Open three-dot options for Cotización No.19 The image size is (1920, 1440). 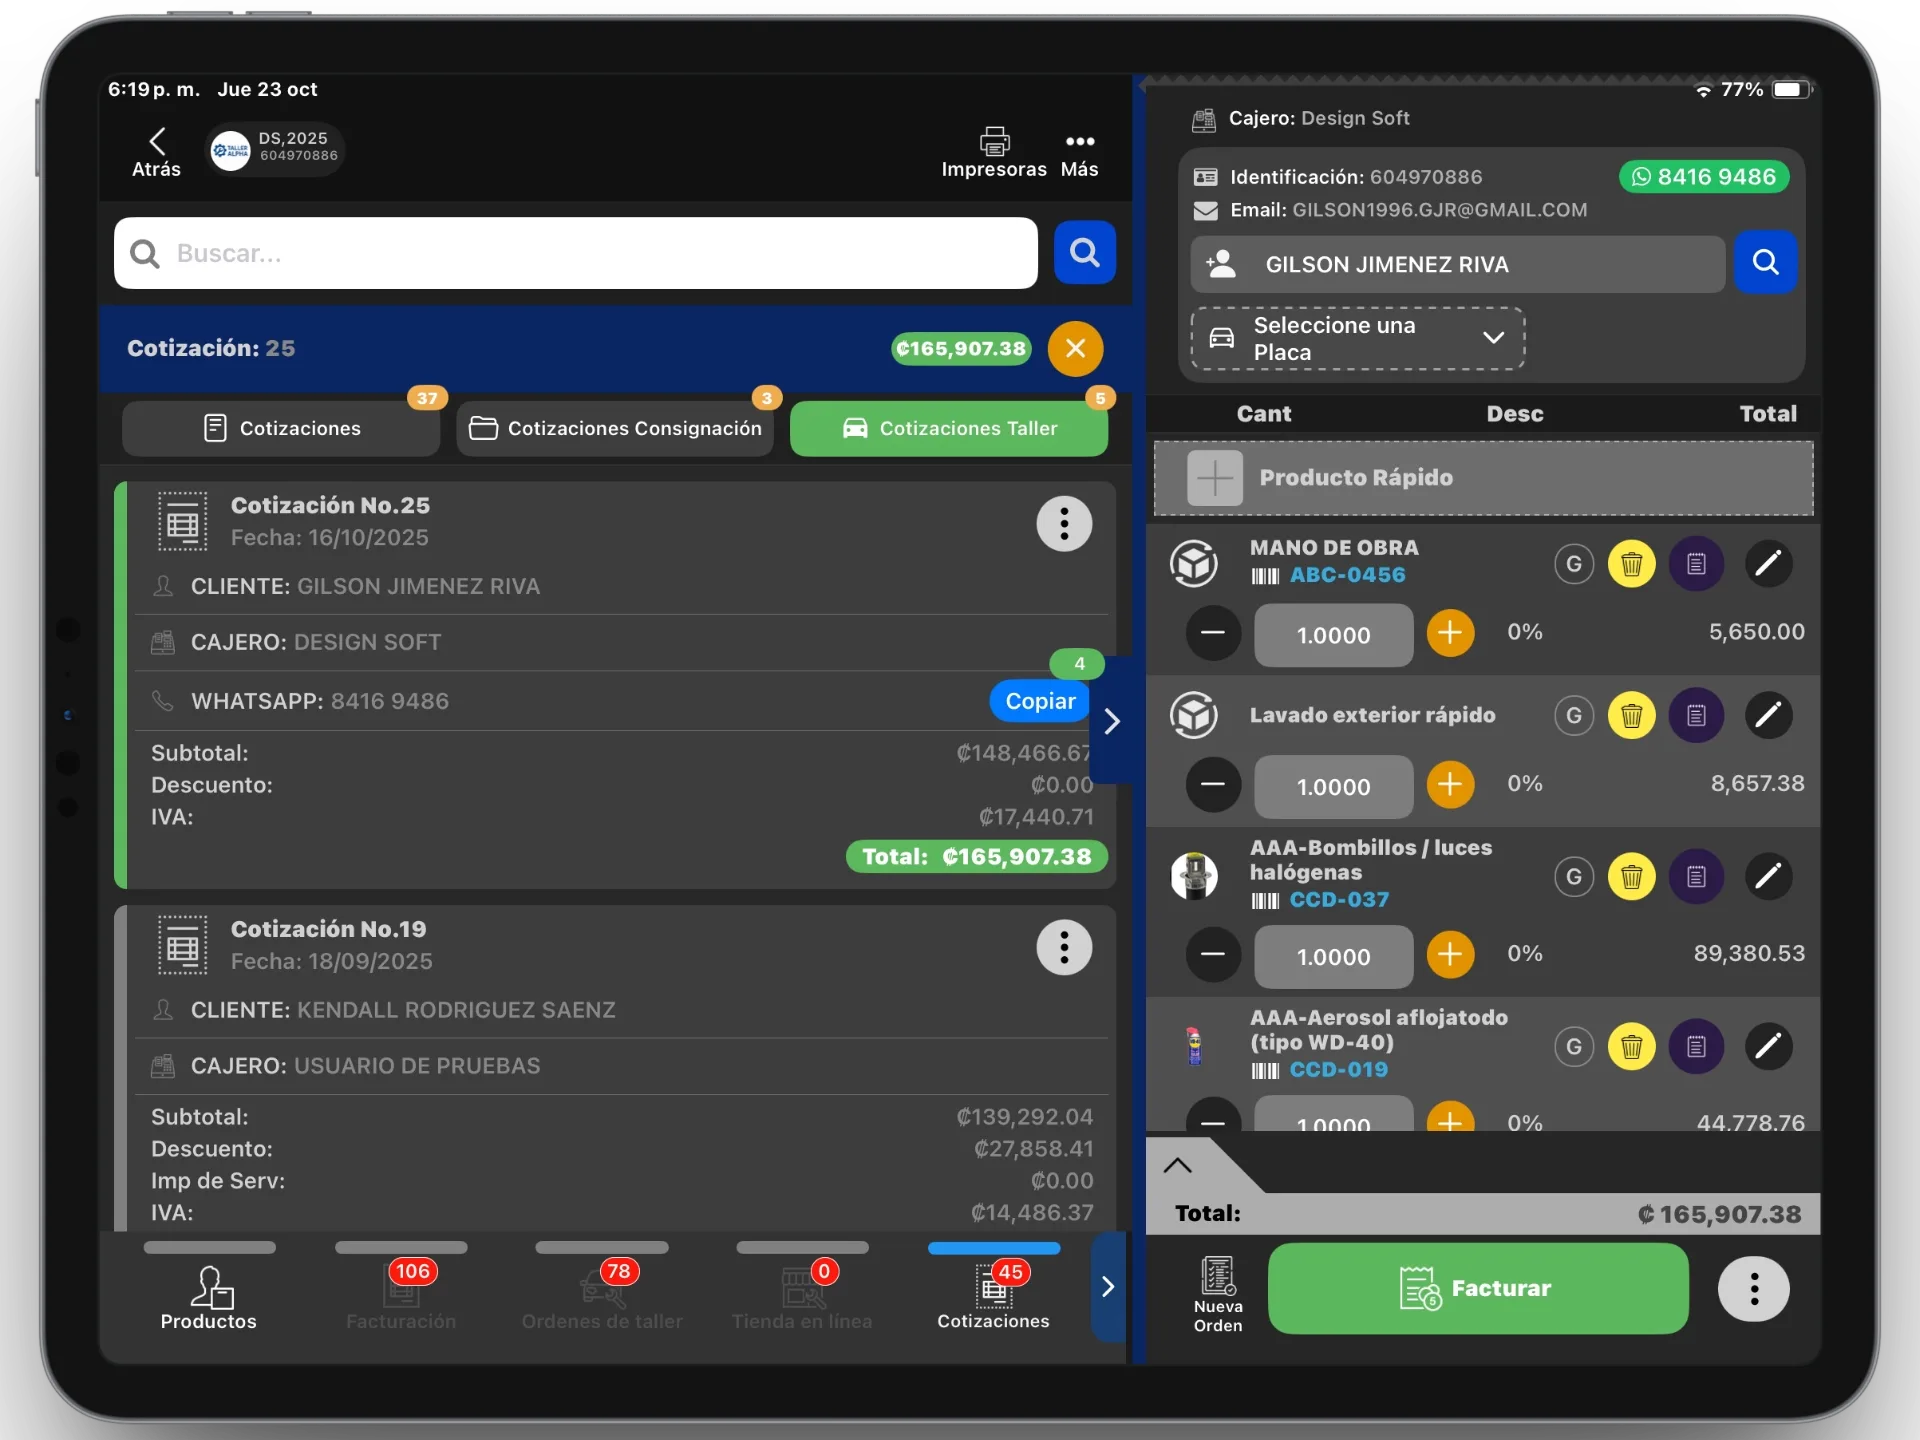pos(1063,946)
